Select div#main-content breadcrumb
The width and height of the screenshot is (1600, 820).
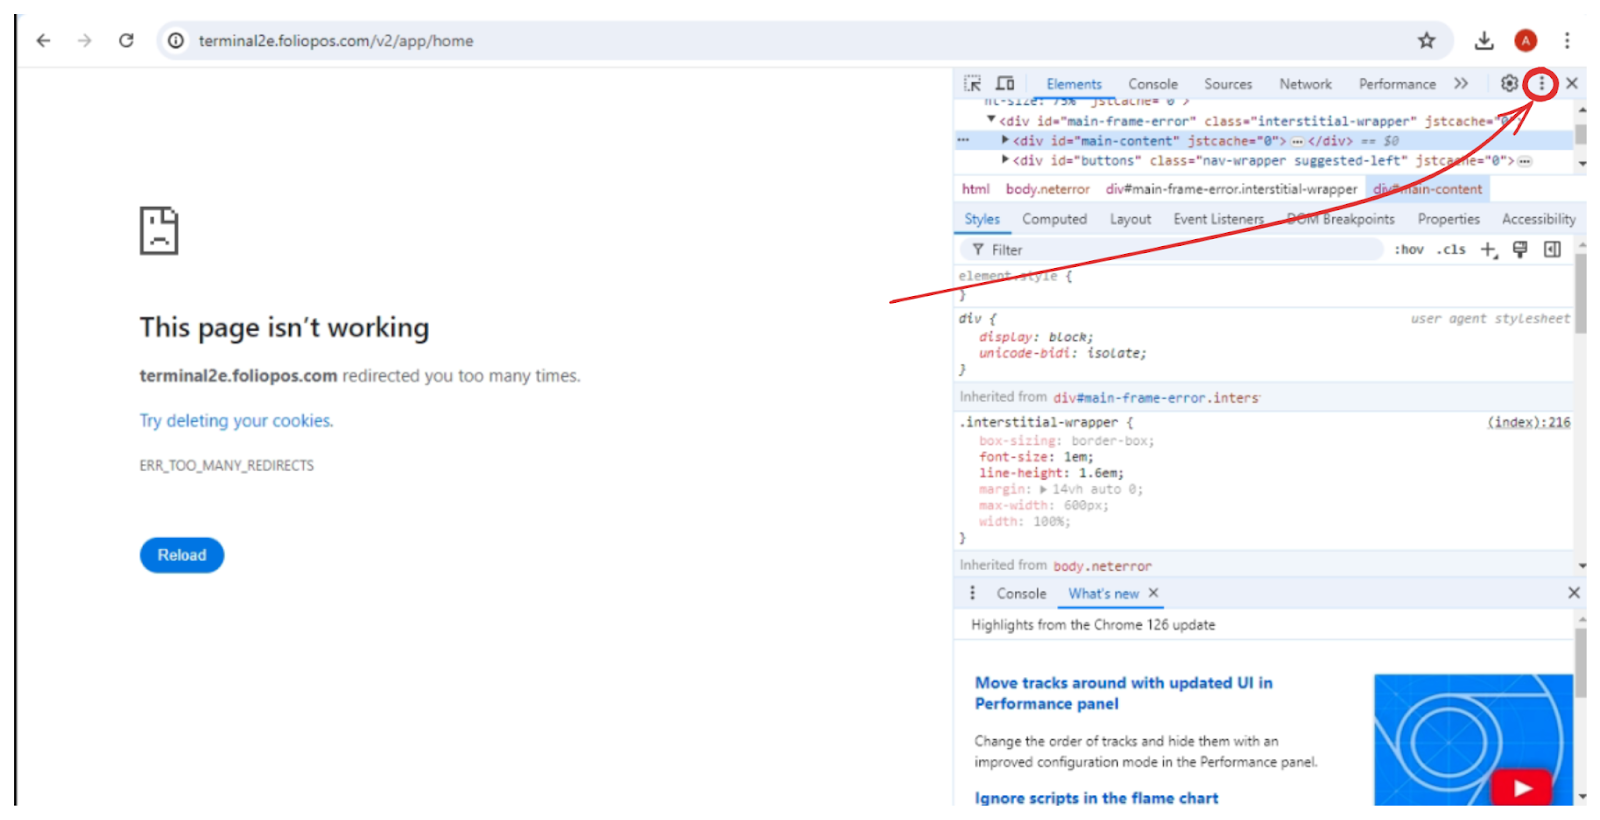(1427, 189)
